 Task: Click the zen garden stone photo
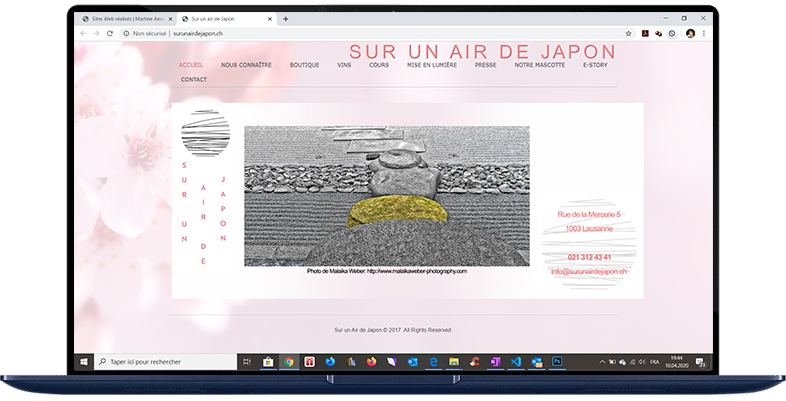[386, 195]
